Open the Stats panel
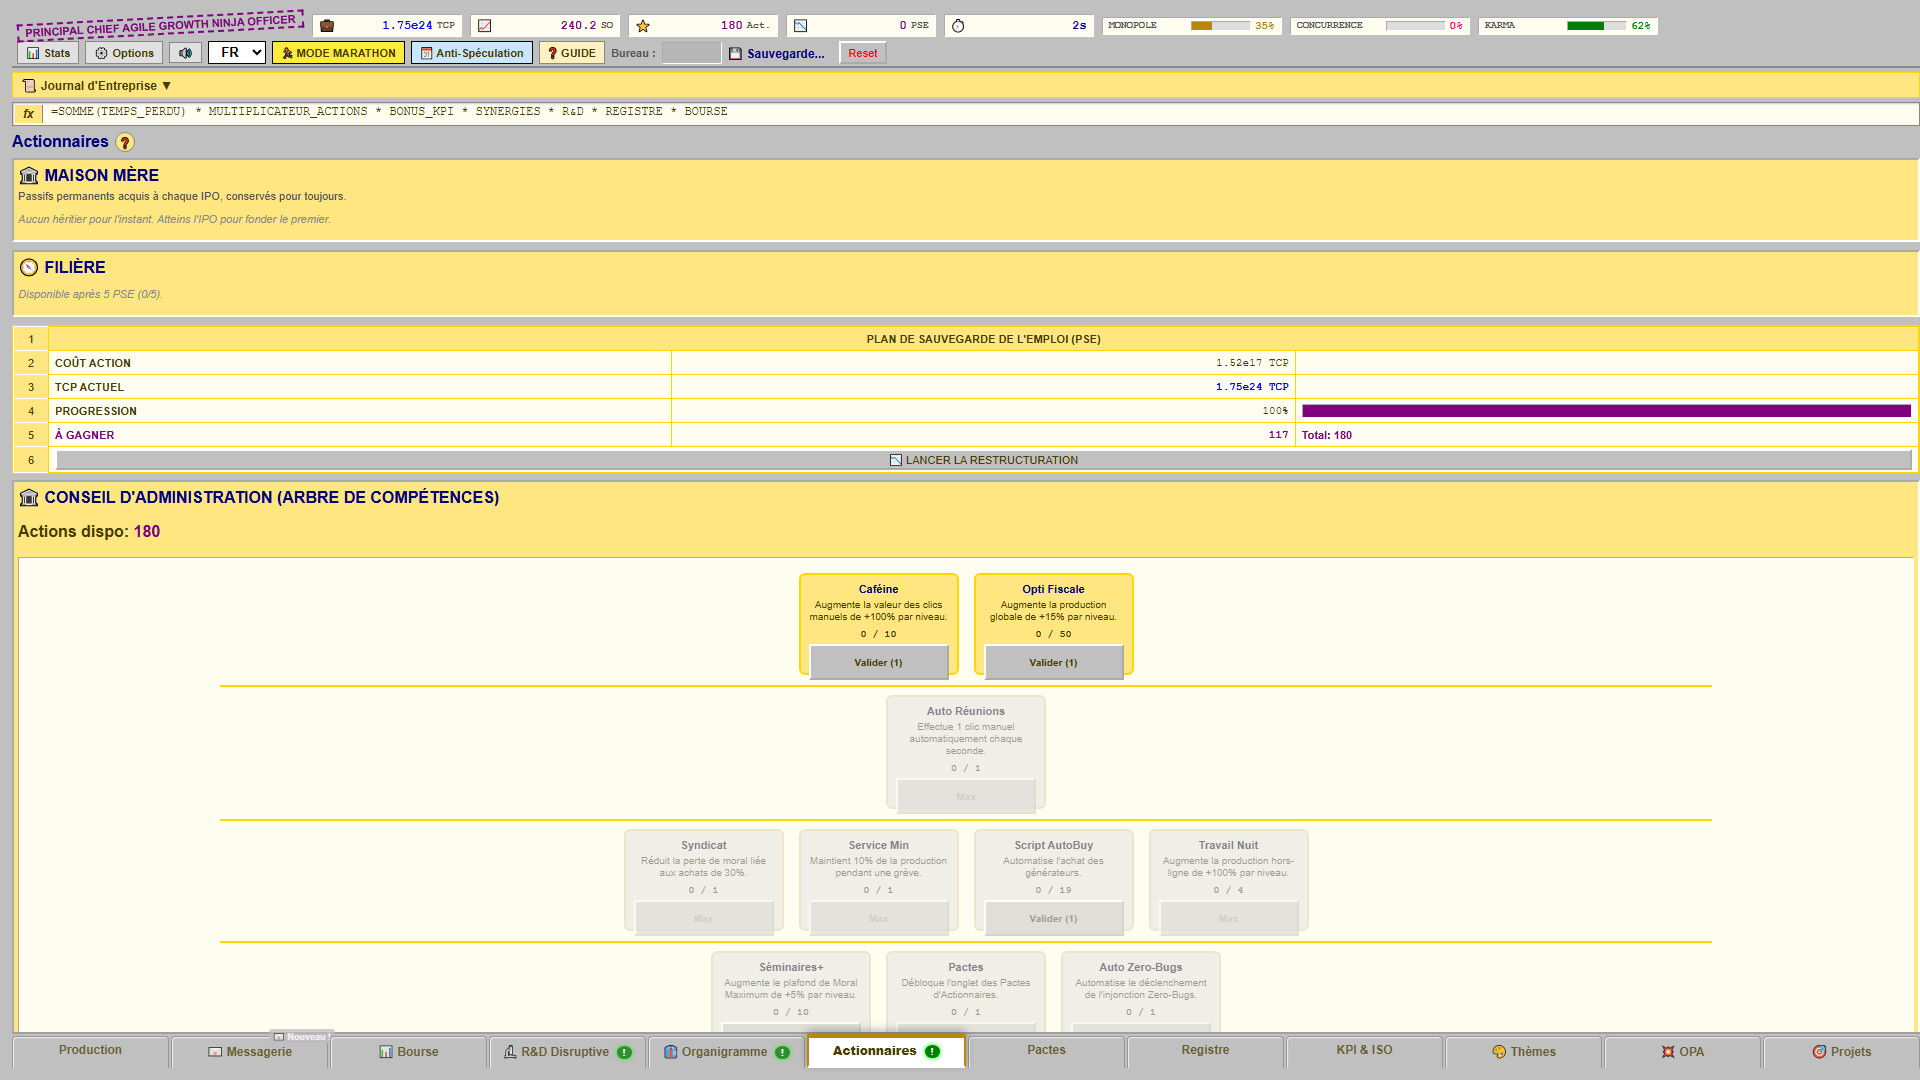The width and height of the screenshot is (1920, 1080). [x=48, y=53]
